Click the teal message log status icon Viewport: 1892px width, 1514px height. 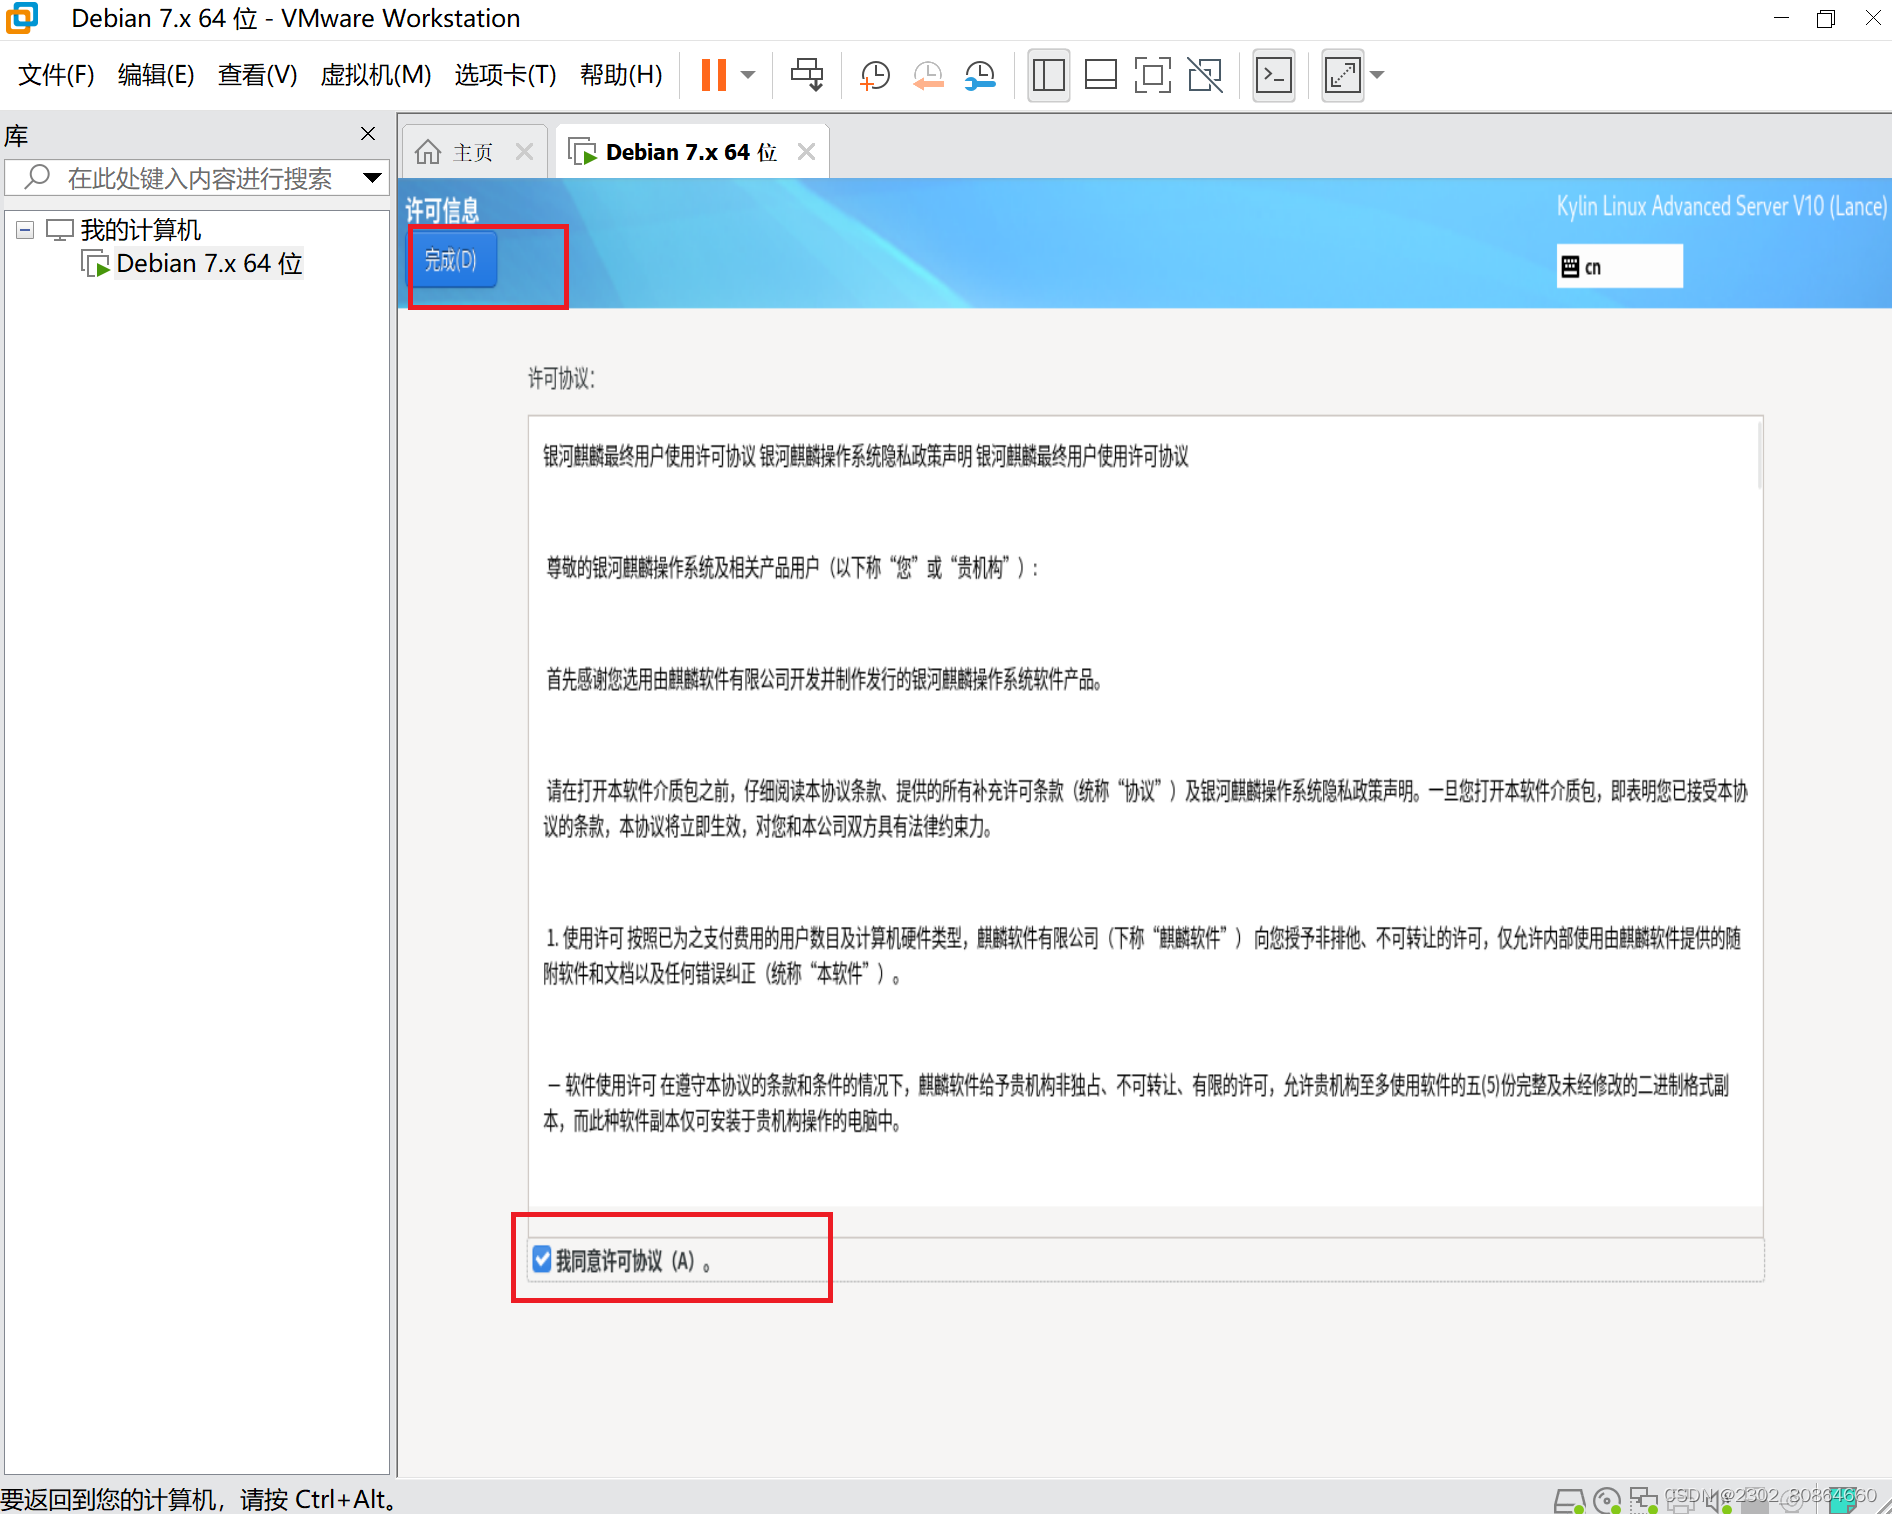pyautogui.click(x=1843, y=1500)
